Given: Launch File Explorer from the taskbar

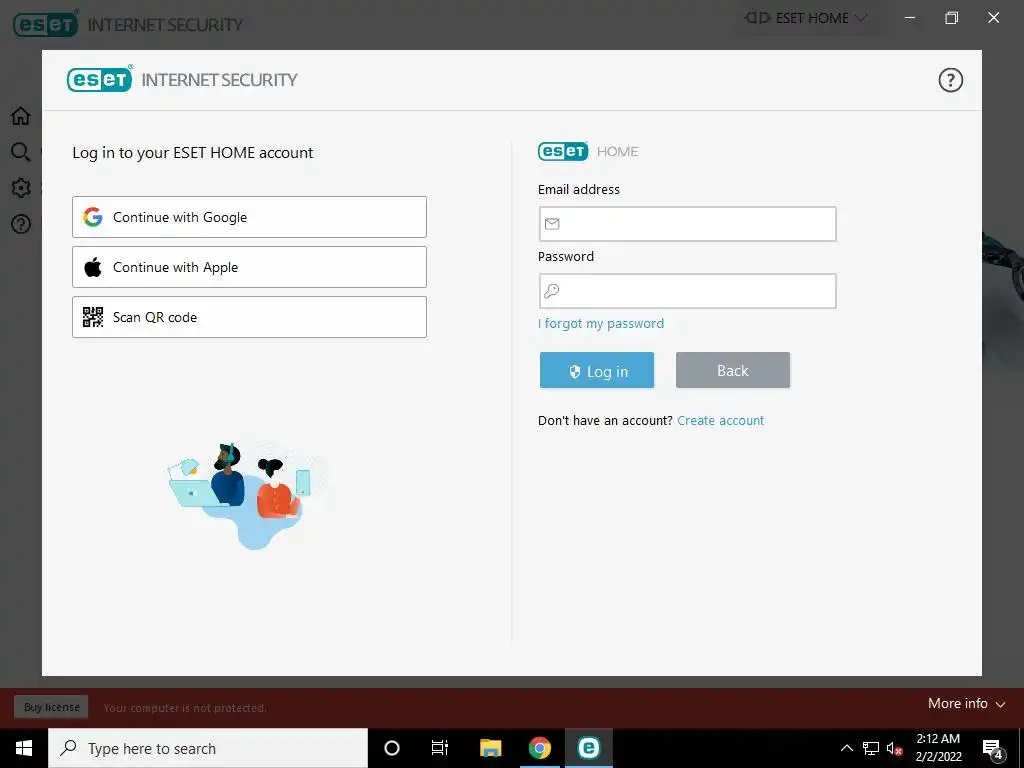Looking at the screenshot, I should [490, 748].
